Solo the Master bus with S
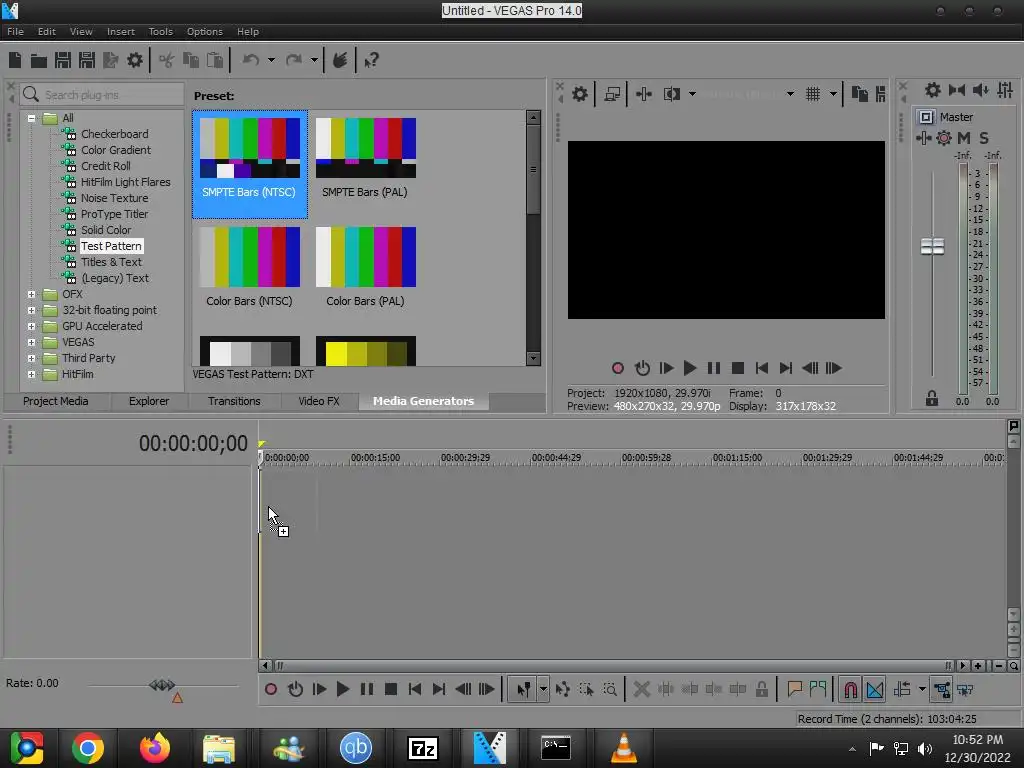 click(984, 138)
